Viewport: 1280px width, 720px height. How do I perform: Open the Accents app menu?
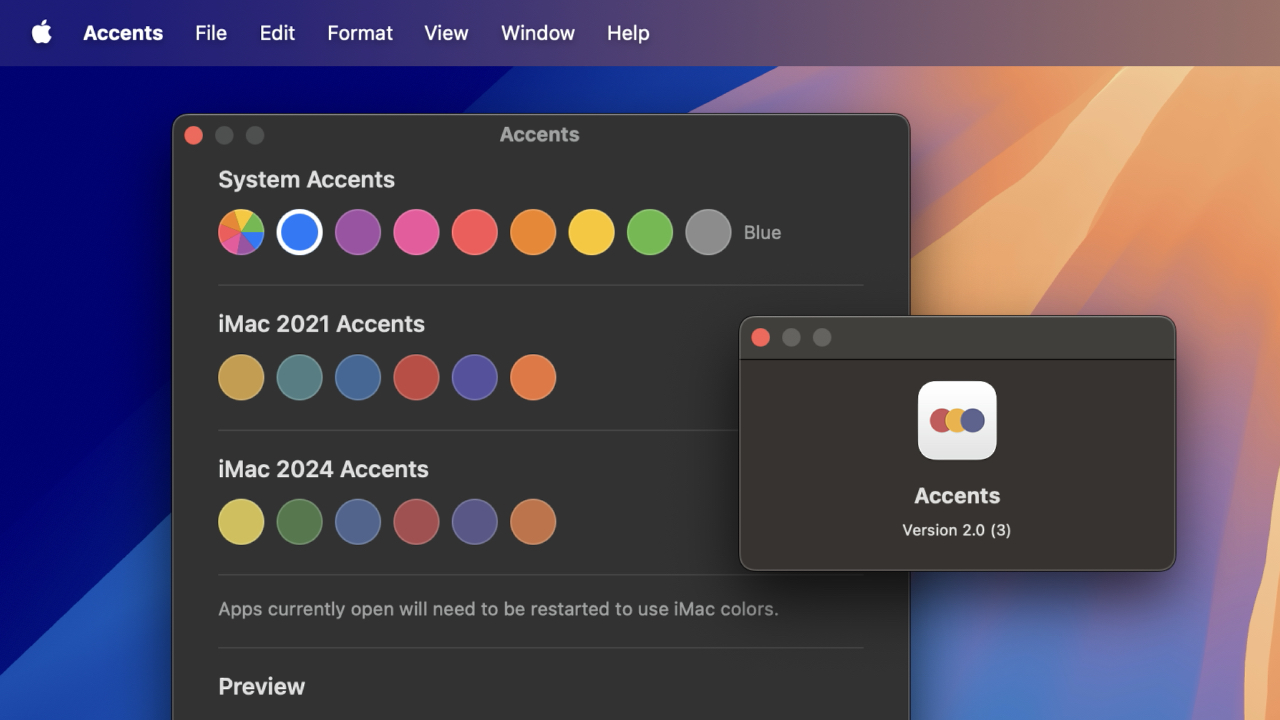tap(123, 33)
